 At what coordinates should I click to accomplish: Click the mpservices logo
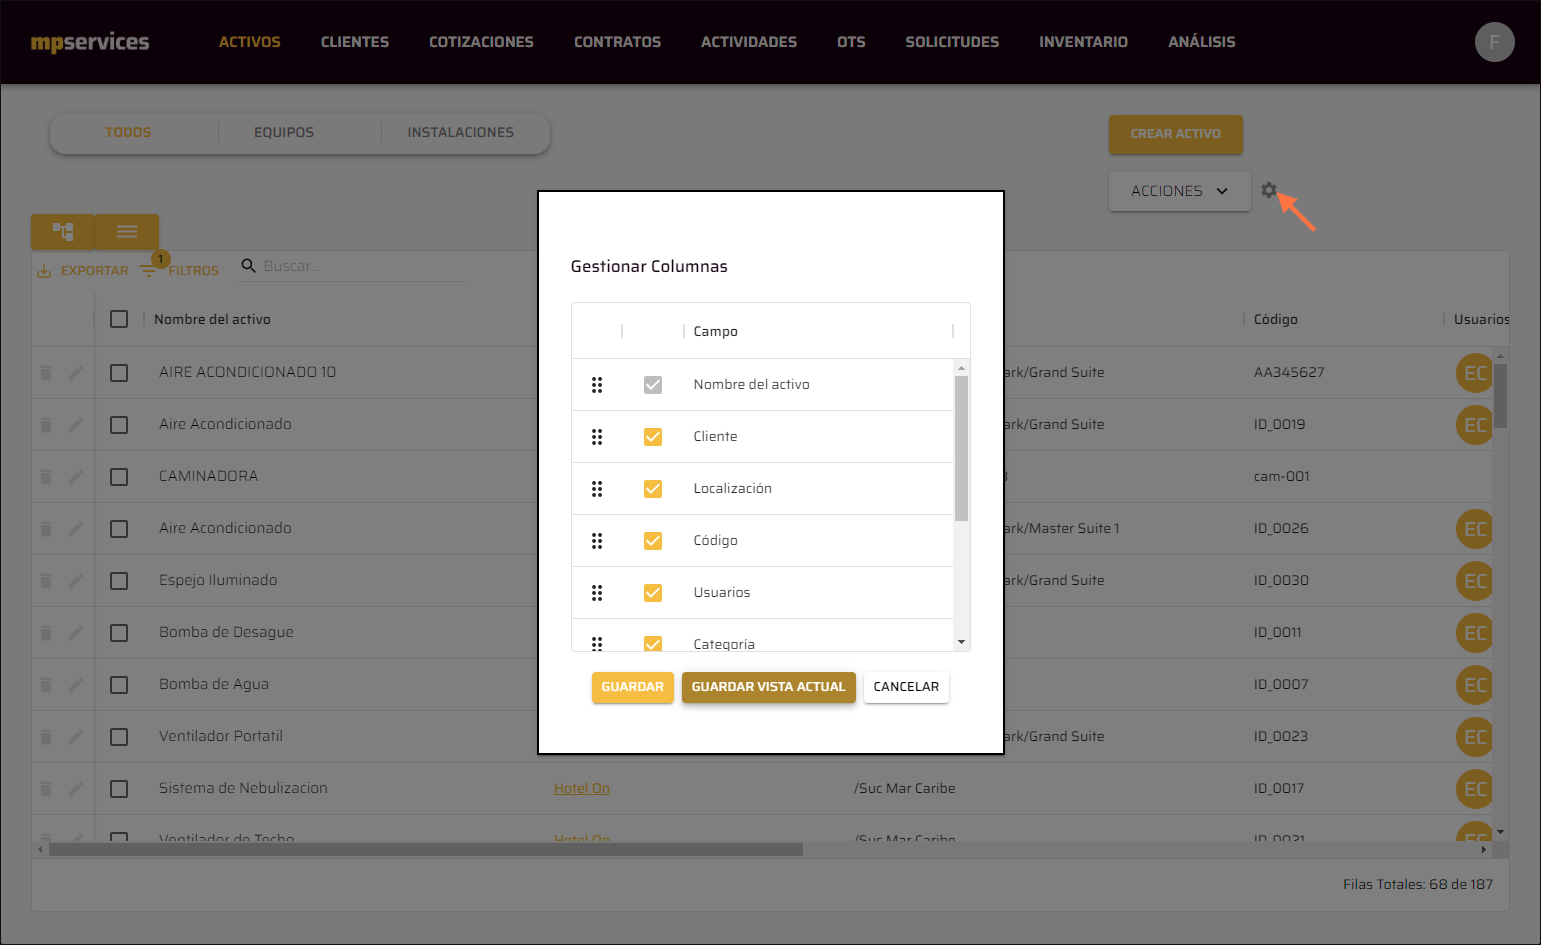coord(90,42)
